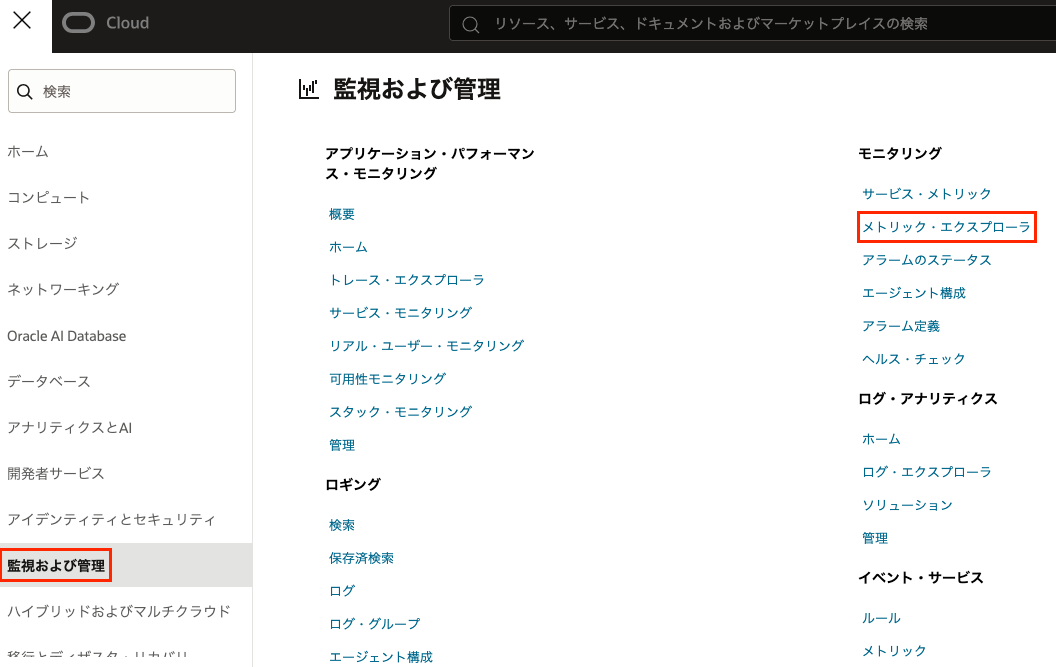Open トレース・エクスプローラ link

(x=407, y=280)
